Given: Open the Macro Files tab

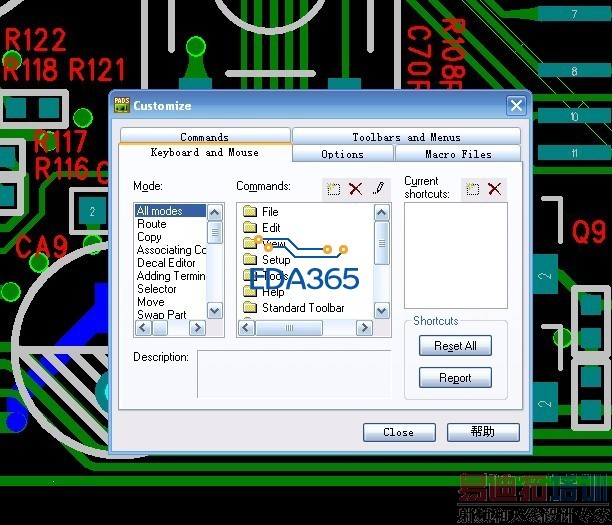Looking at the screenshot, I should 458,154.
